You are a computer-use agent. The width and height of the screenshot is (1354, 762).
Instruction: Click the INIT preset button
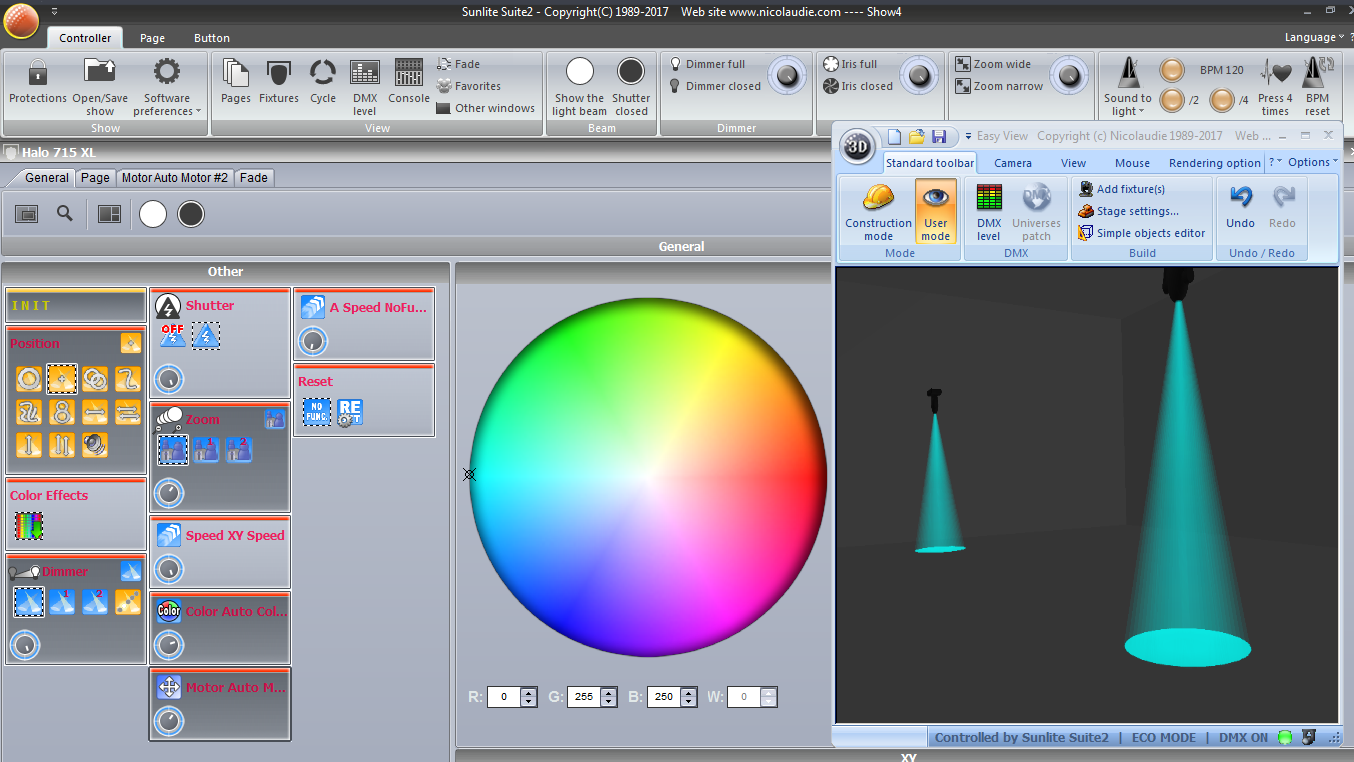click(x=76, y=305)
